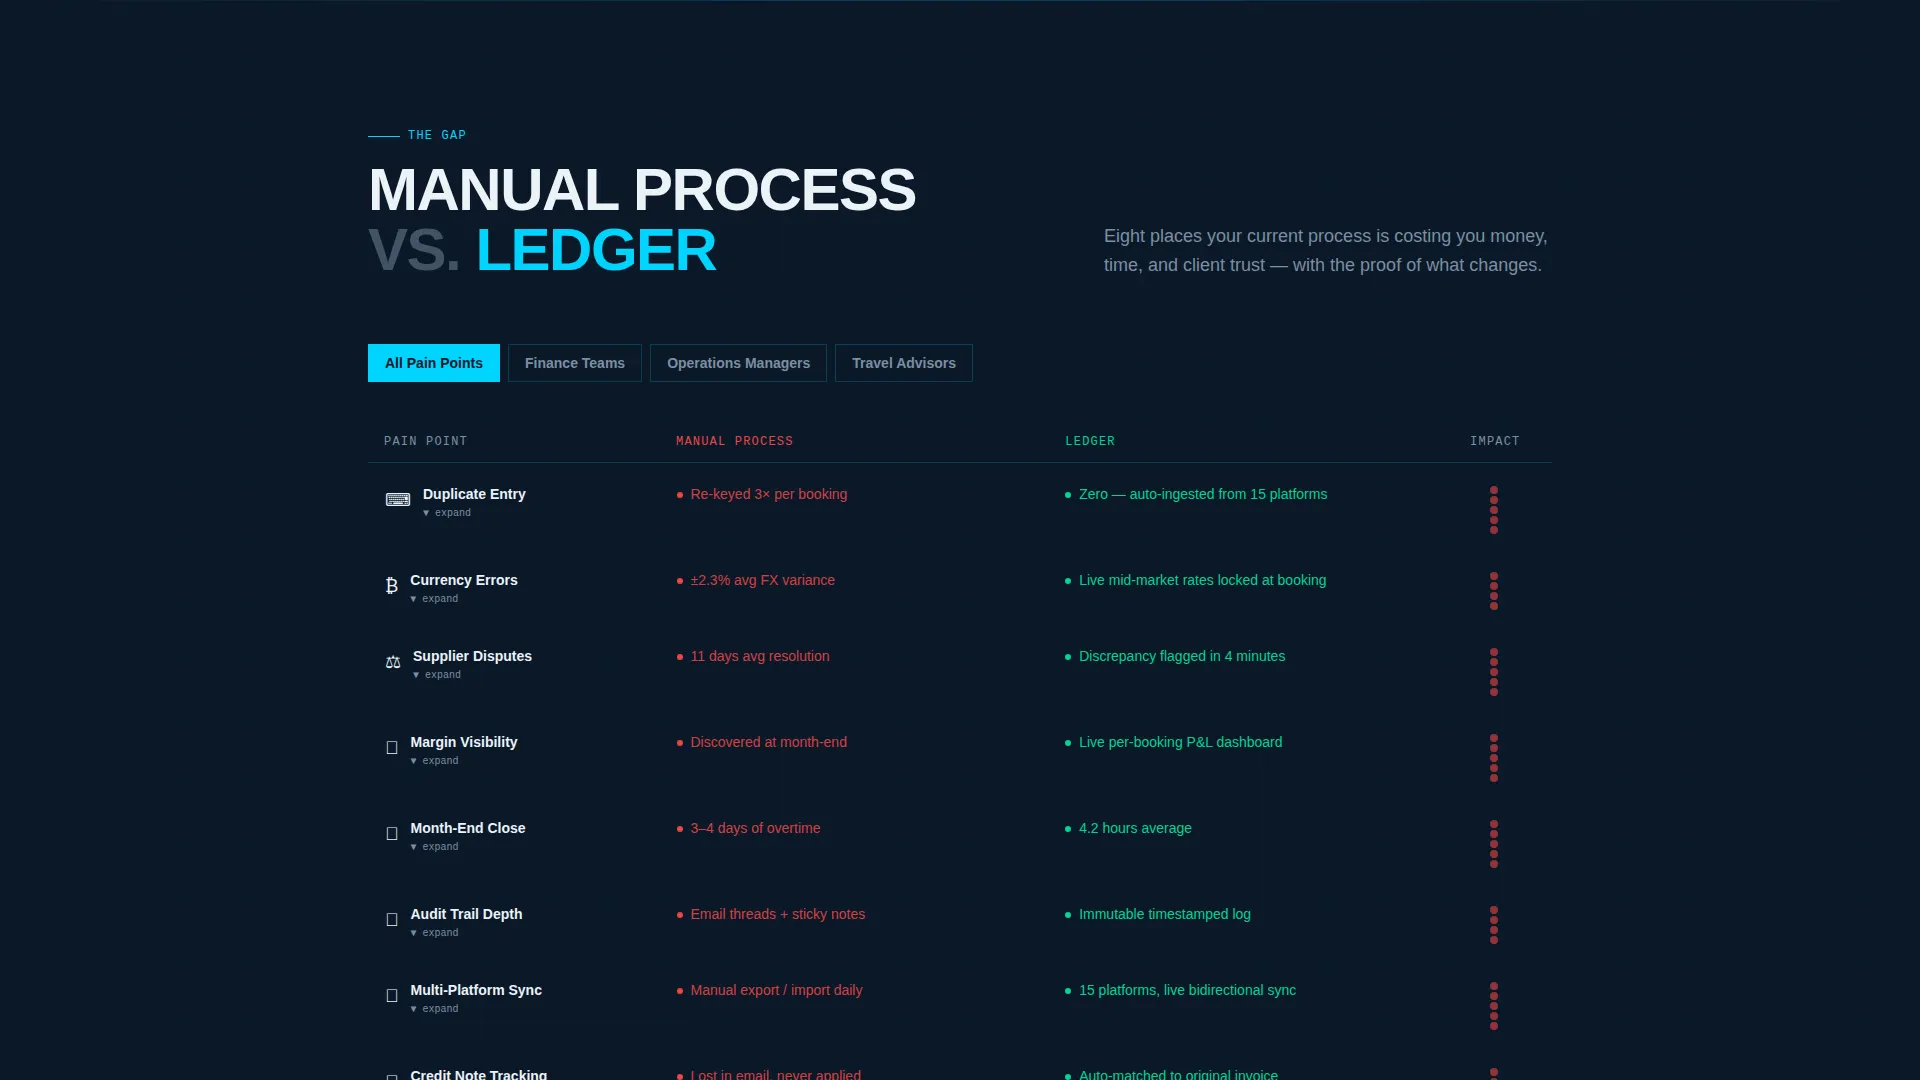Screen dimensions: 1920x1080
Task: Click the Month-End Close title
Action: coord(468,828)
